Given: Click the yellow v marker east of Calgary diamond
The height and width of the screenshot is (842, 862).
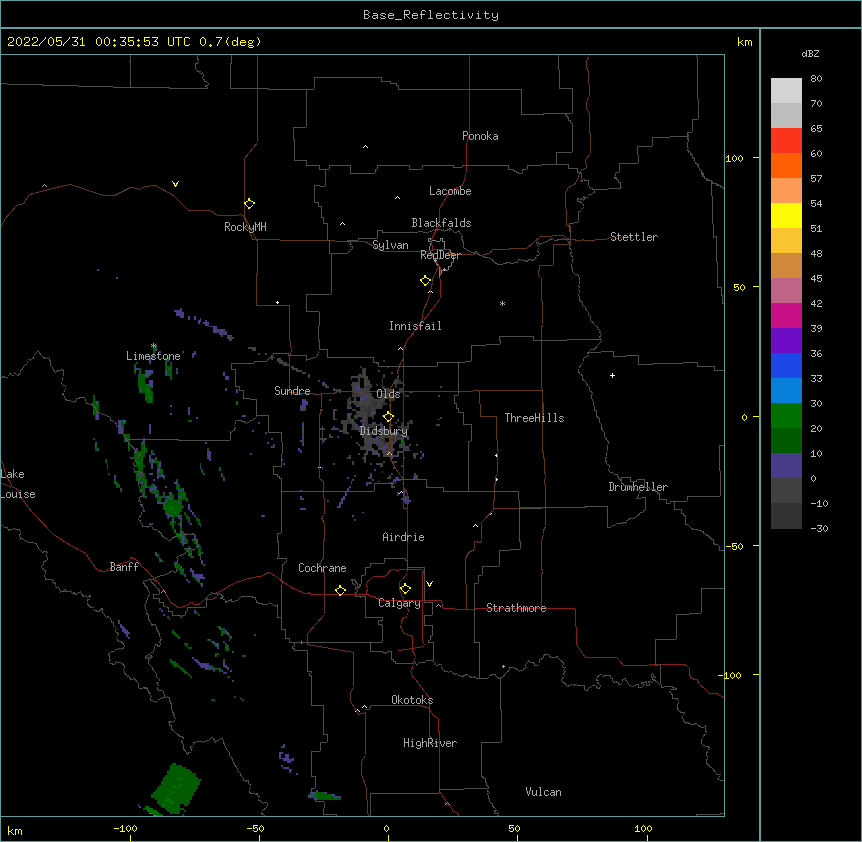Looking at the screenshot, I should click(x=429, y=584).
